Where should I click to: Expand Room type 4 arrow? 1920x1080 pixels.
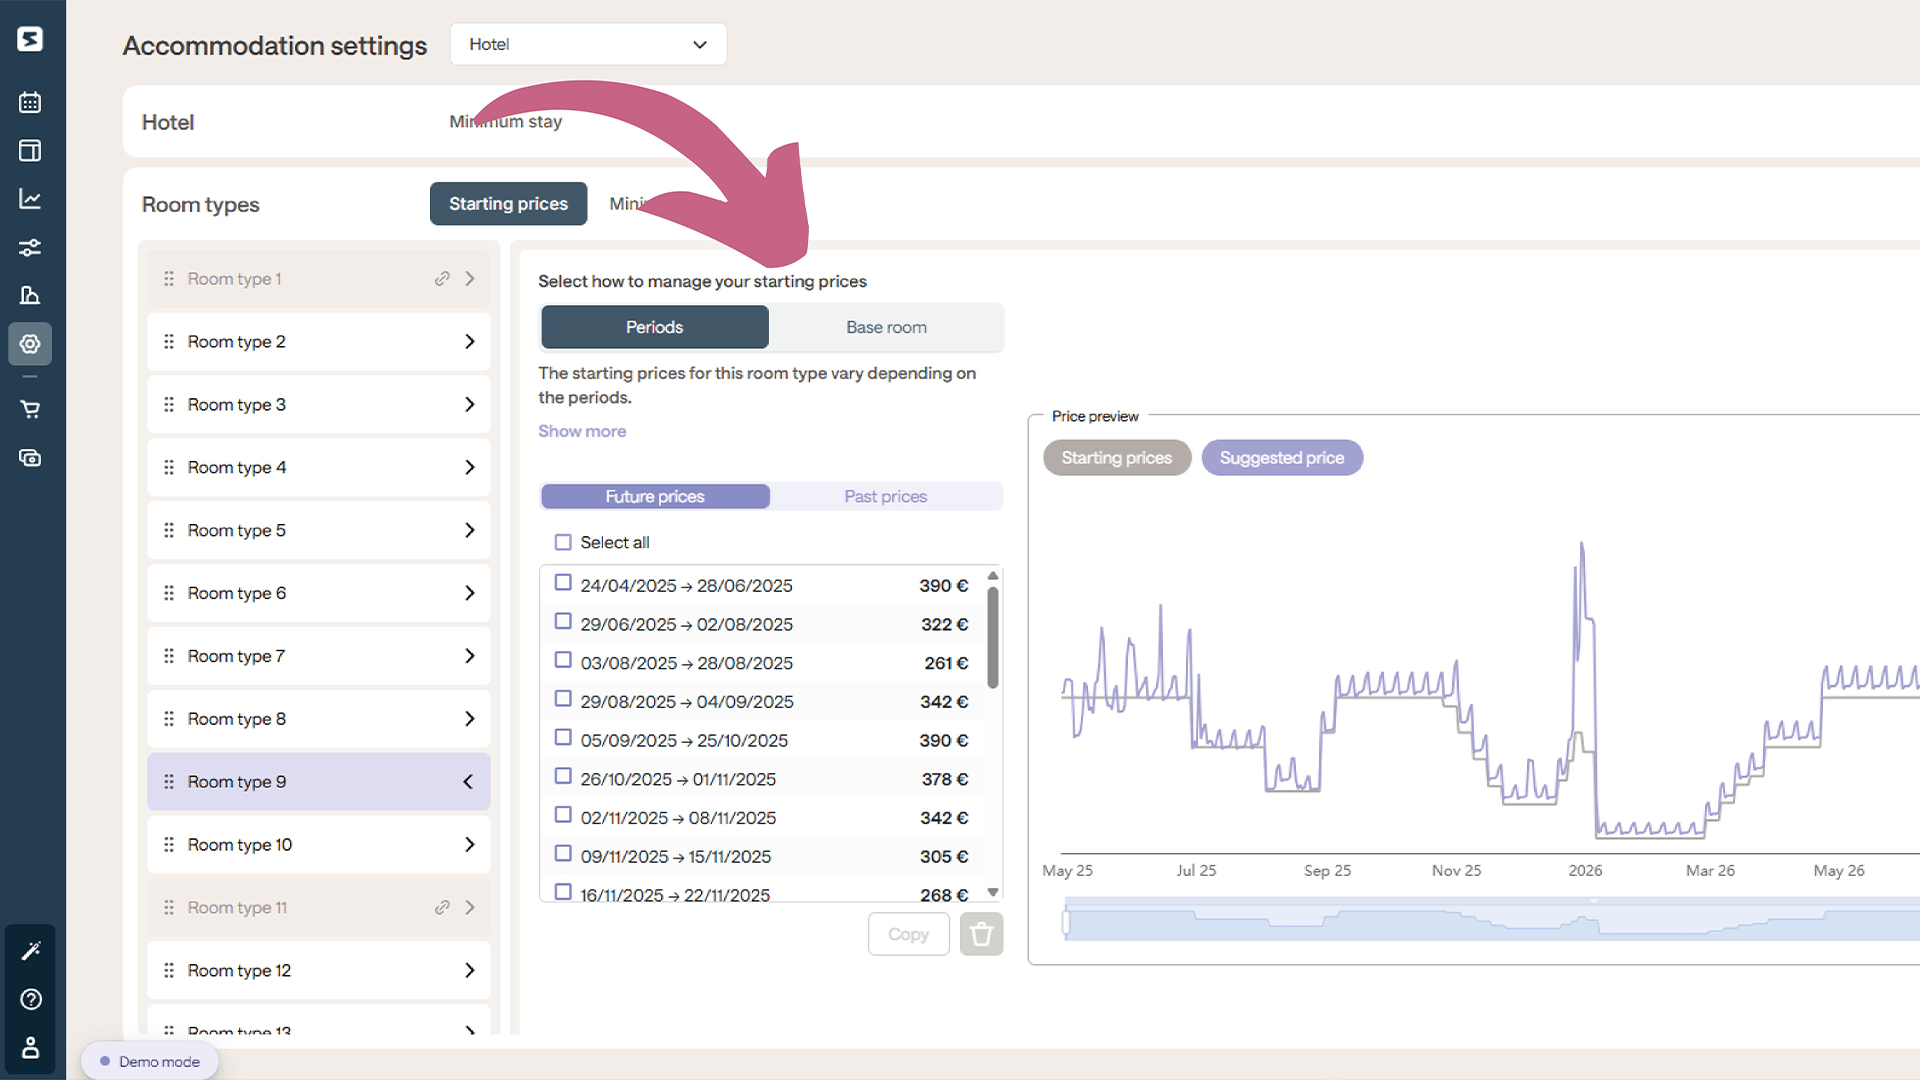[x=469, y=467]
